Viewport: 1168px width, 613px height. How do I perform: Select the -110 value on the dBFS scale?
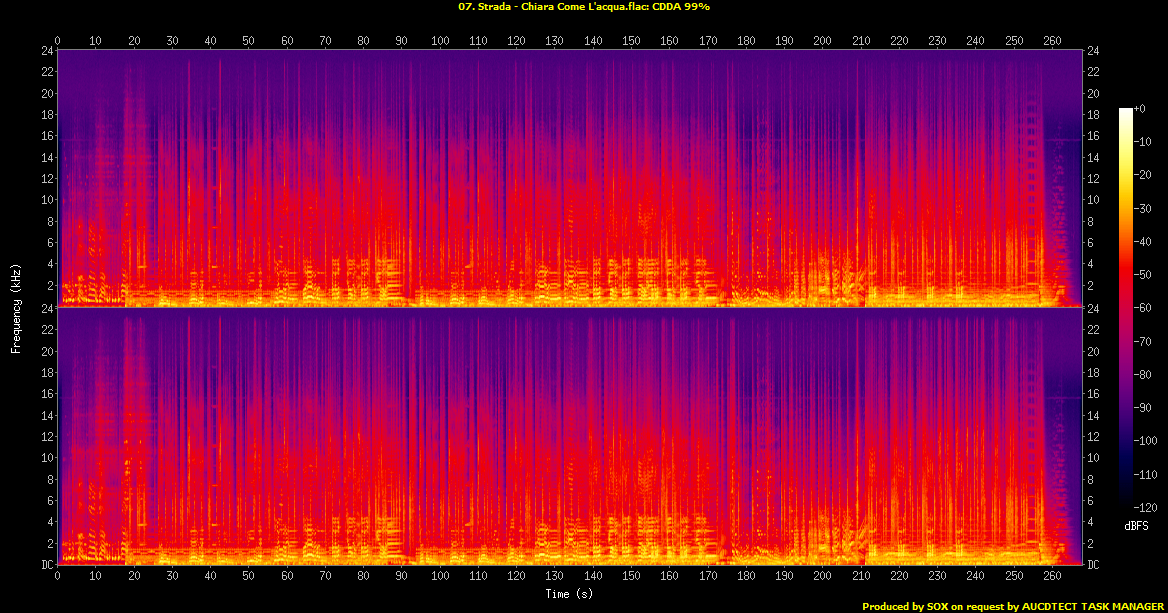1146,474
